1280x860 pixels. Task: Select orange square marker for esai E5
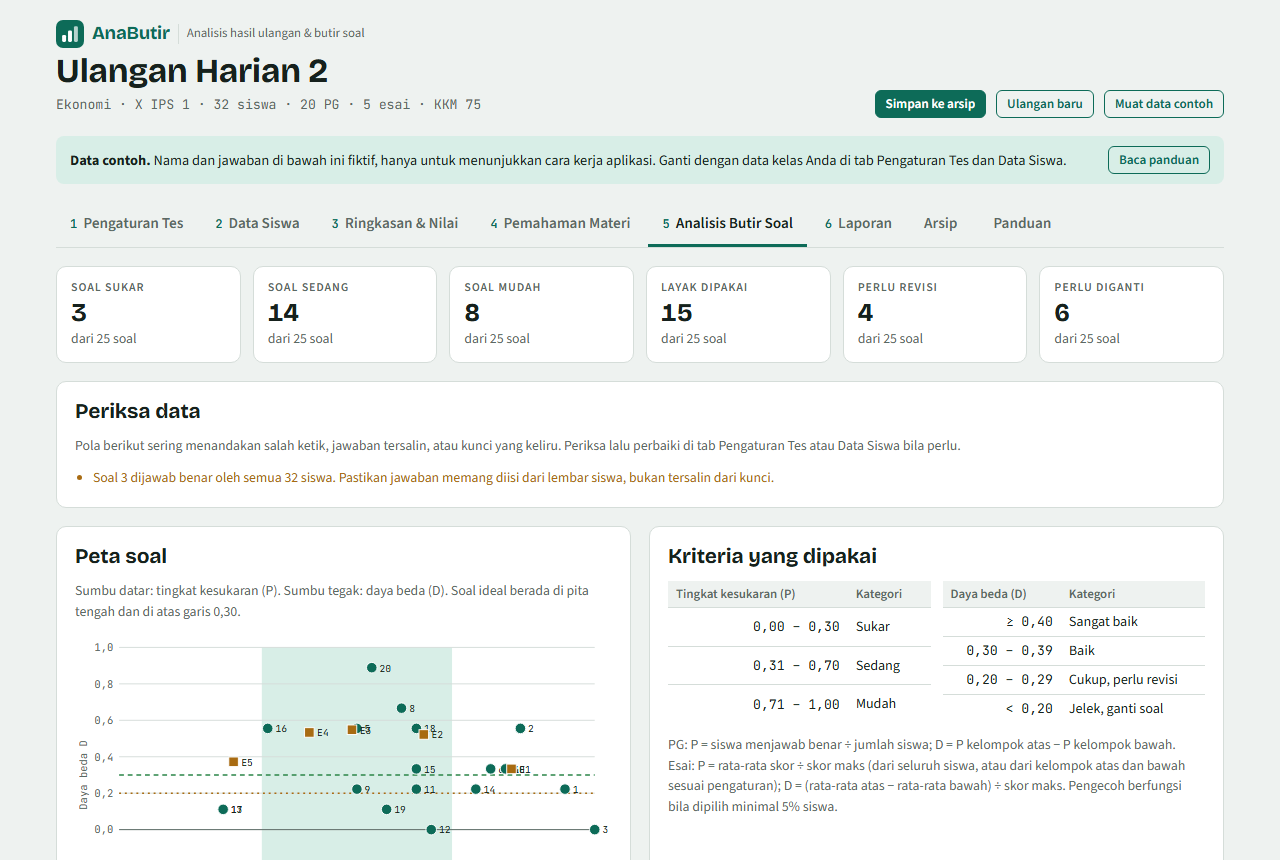click(x=234, y=762)
